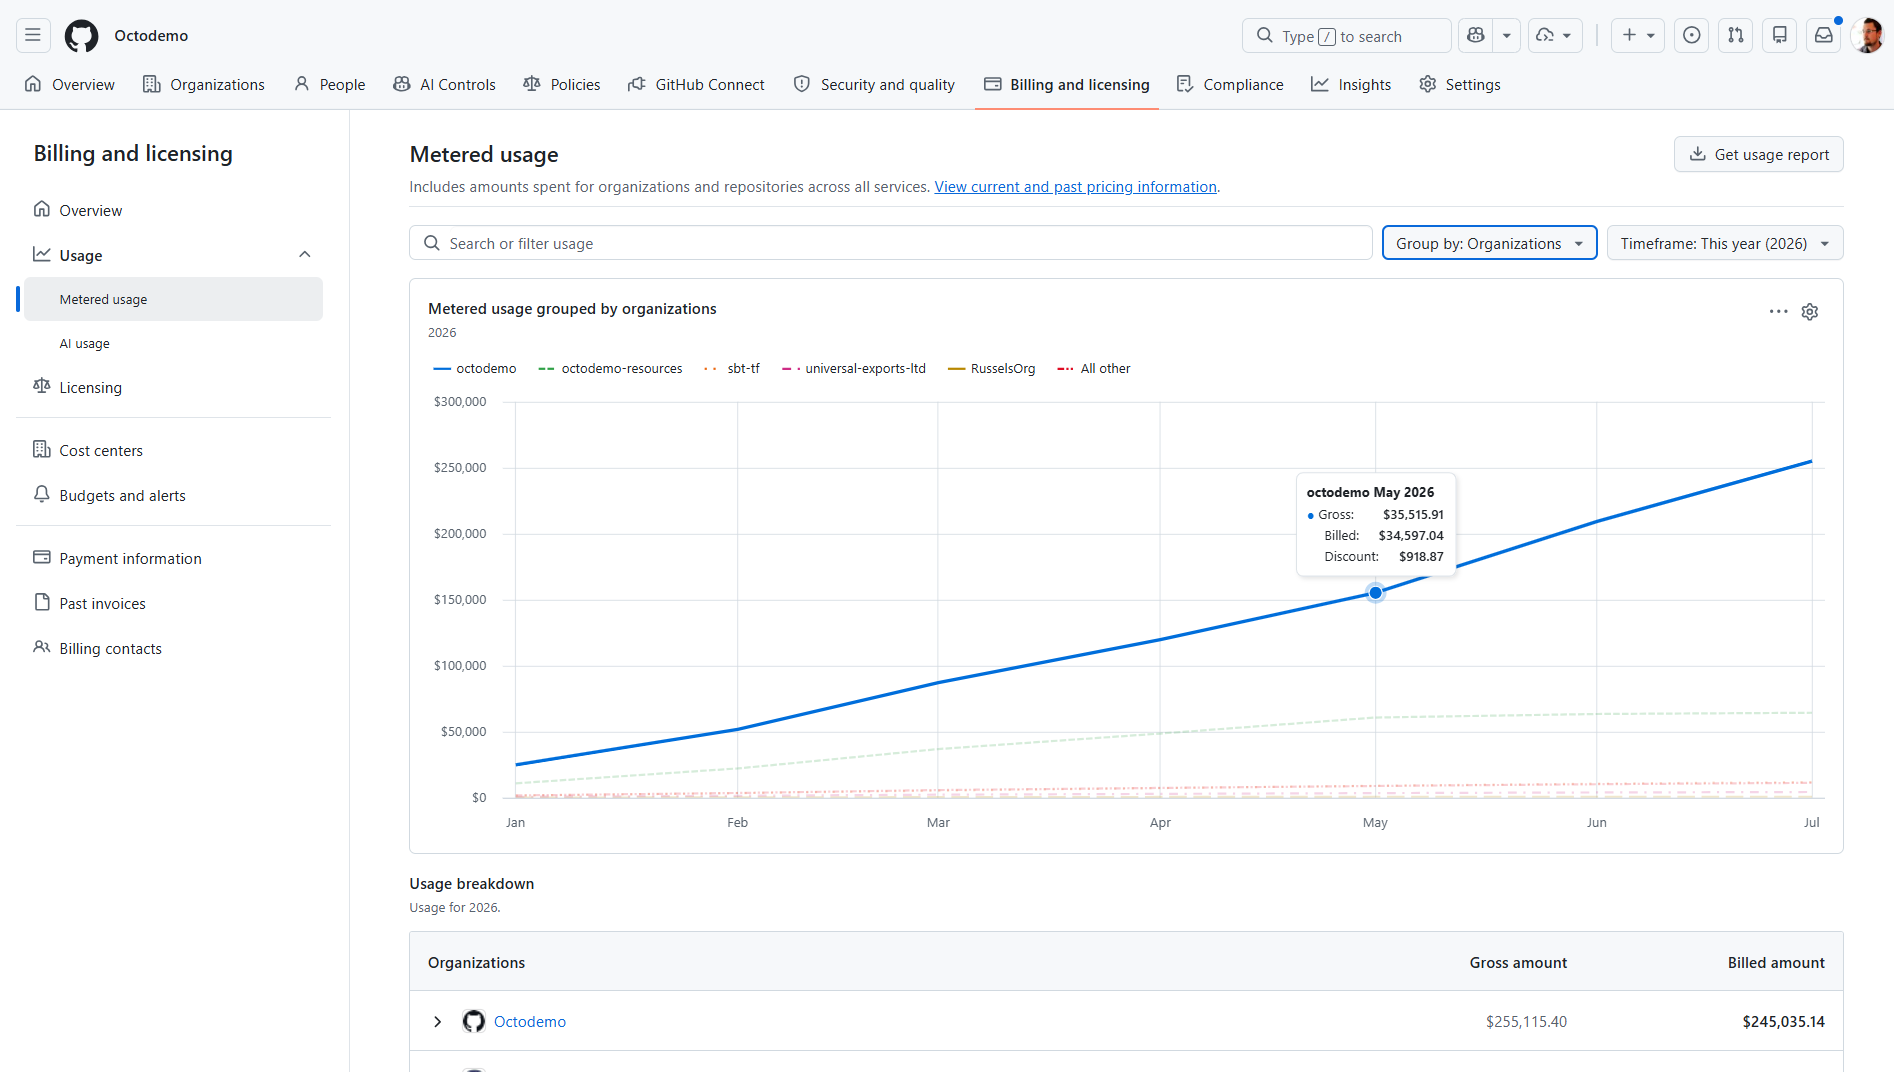Open the pull requests icon in header
The width and height of the screenshot is (1894, 1072).
[x=1736, y=36]
